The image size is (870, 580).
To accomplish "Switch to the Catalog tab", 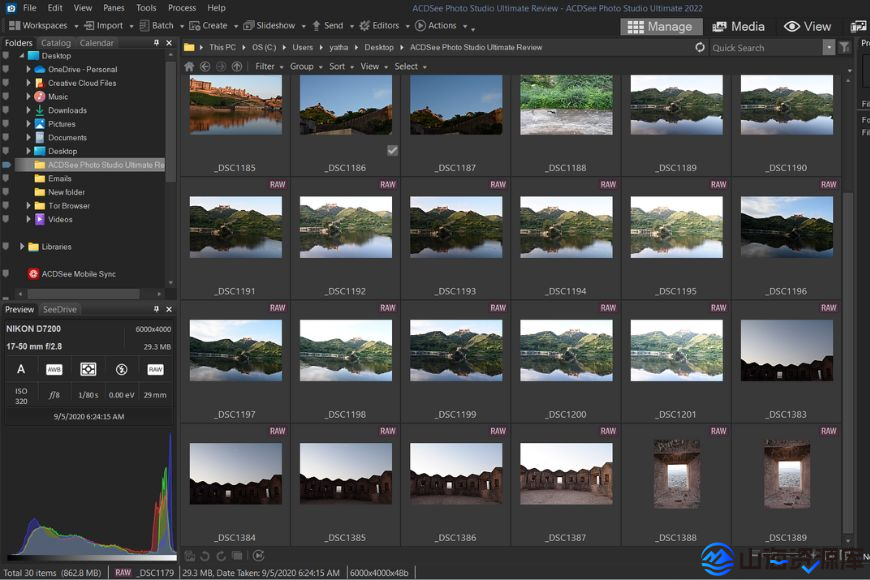I will (56, 43).
